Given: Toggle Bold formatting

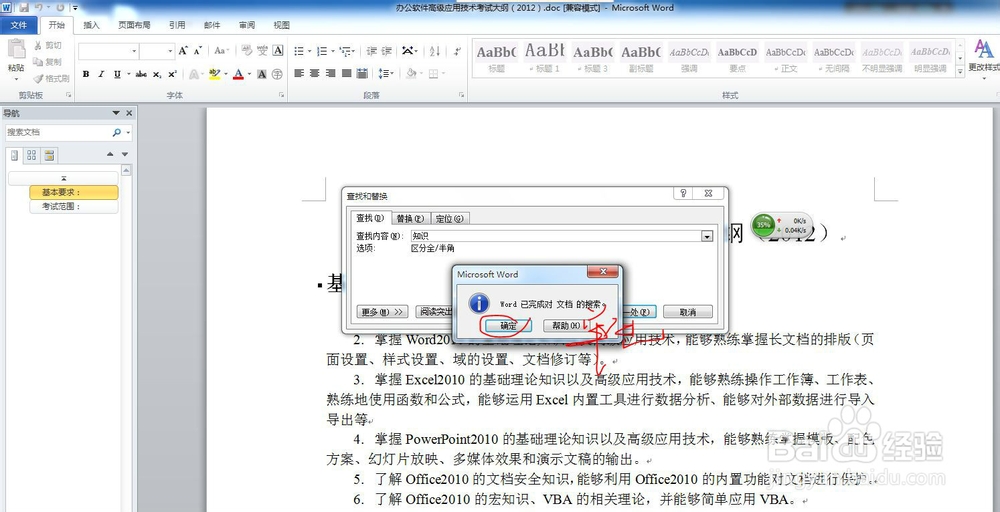Looking at the screenshot, I should [x=85, y=74].
